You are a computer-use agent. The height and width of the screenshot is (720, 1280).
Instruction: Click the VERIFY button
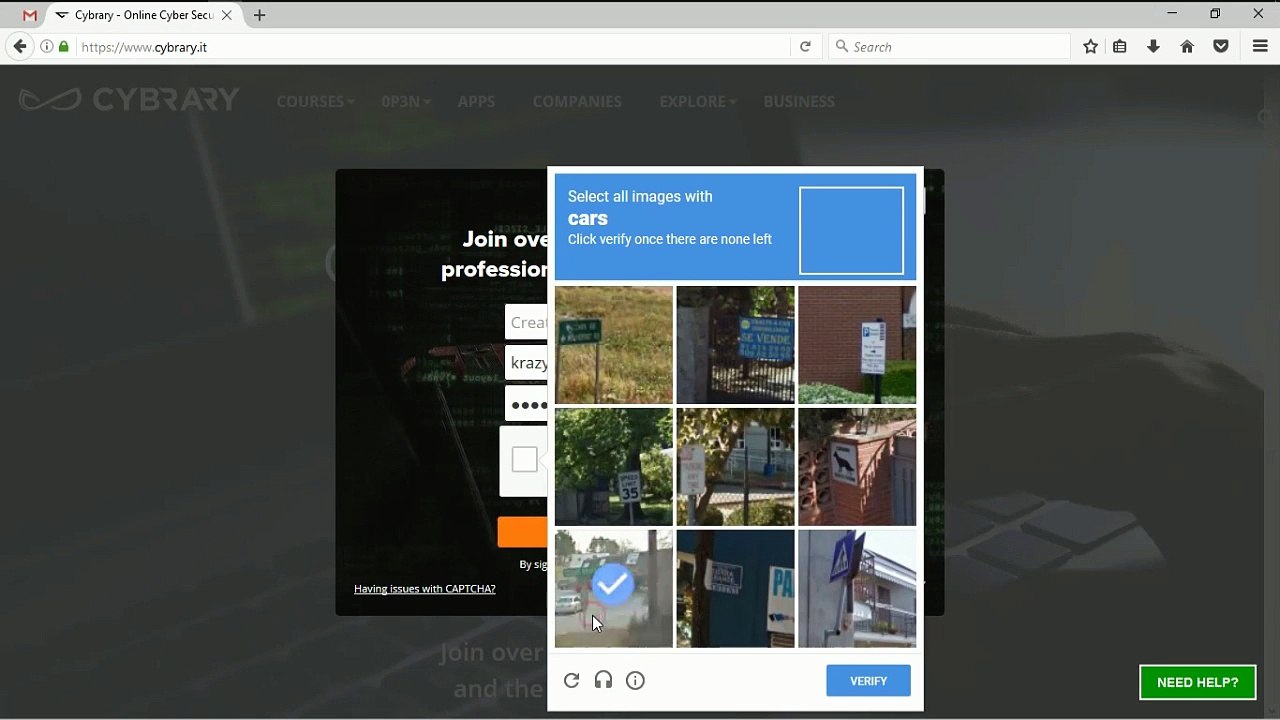click(x=868, y=681)
